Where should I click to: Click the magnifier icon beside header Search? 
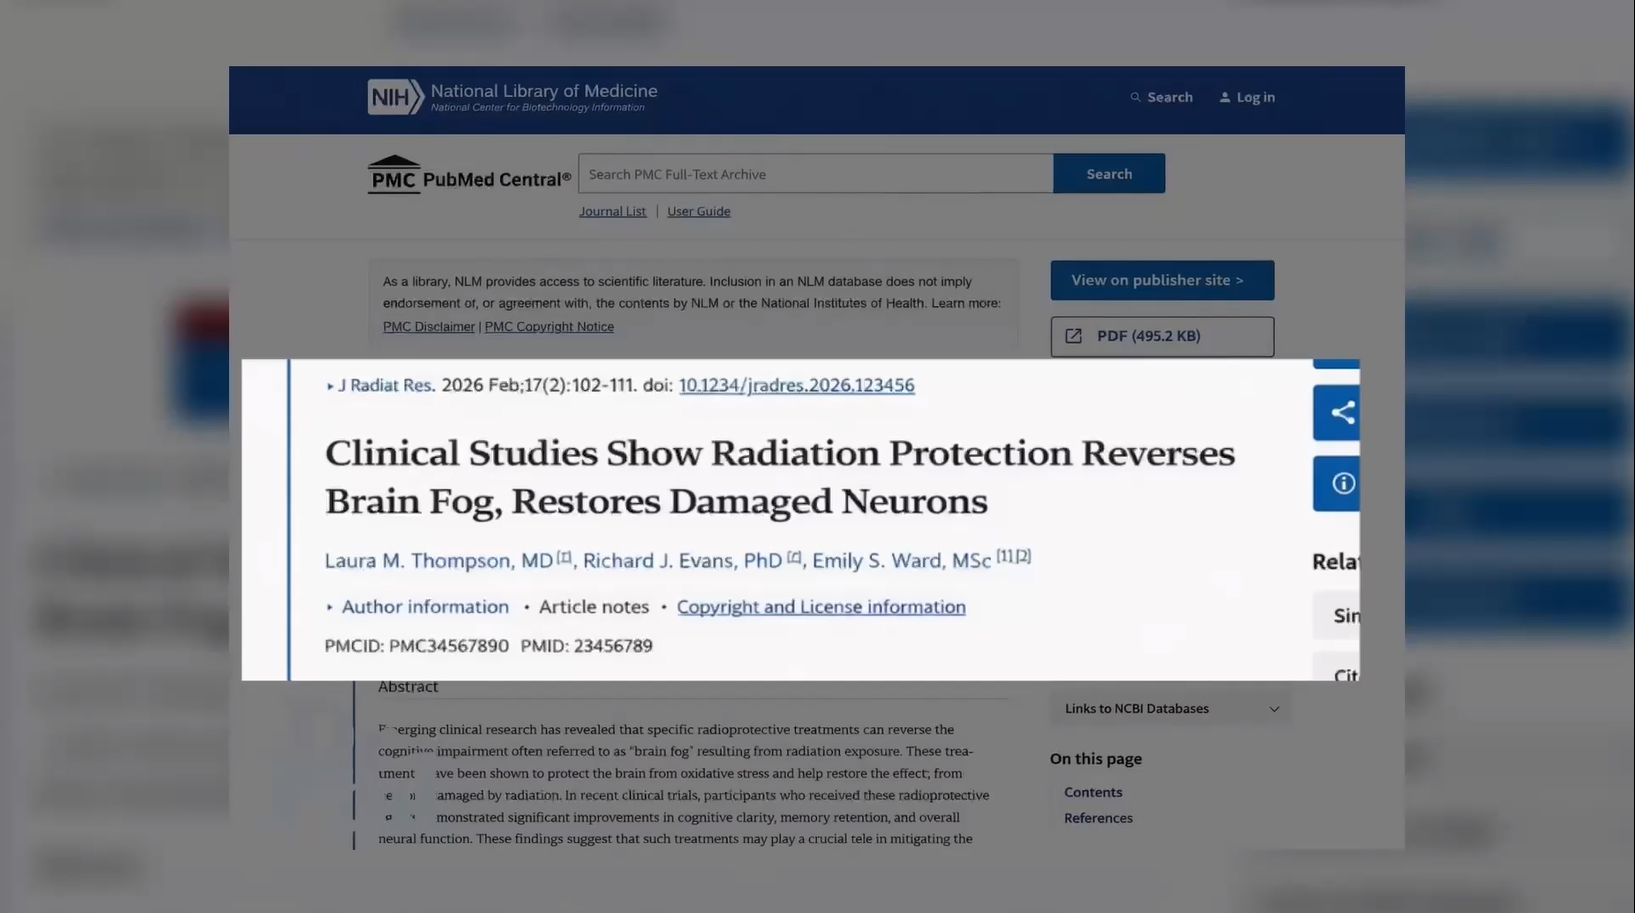1135,97
